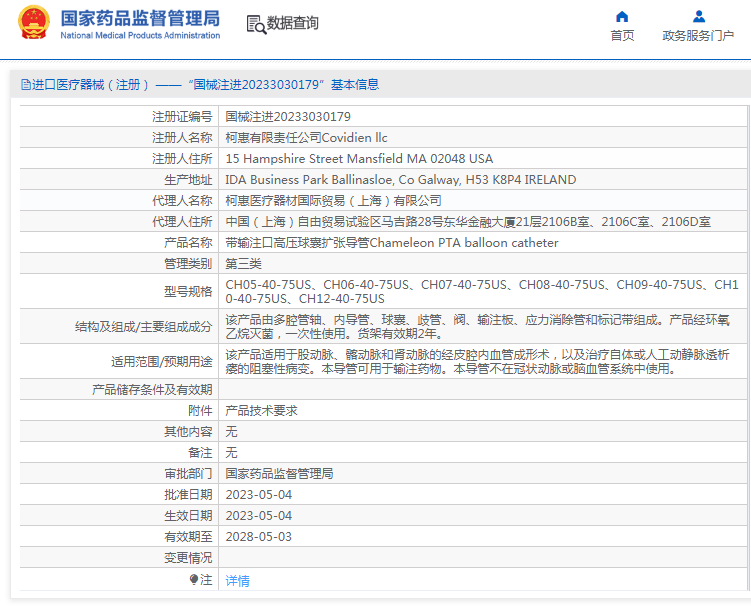Screen dimensions: 751x606
Task: Click 产品名称 row label
Action: (188, 243)
